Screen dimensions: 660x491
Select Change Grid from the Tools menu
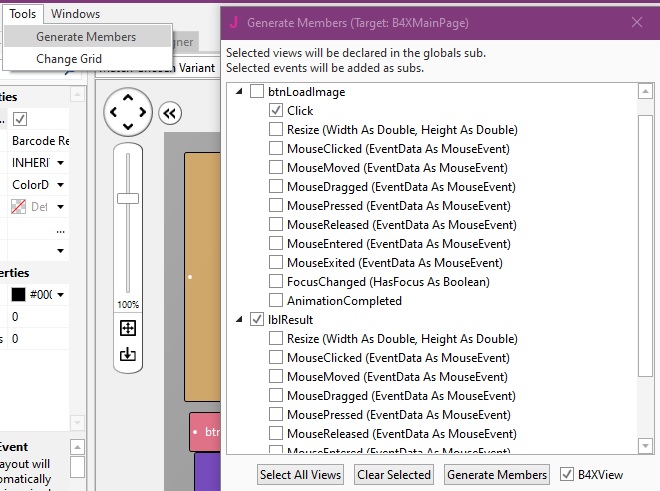[x=69, y=59]
